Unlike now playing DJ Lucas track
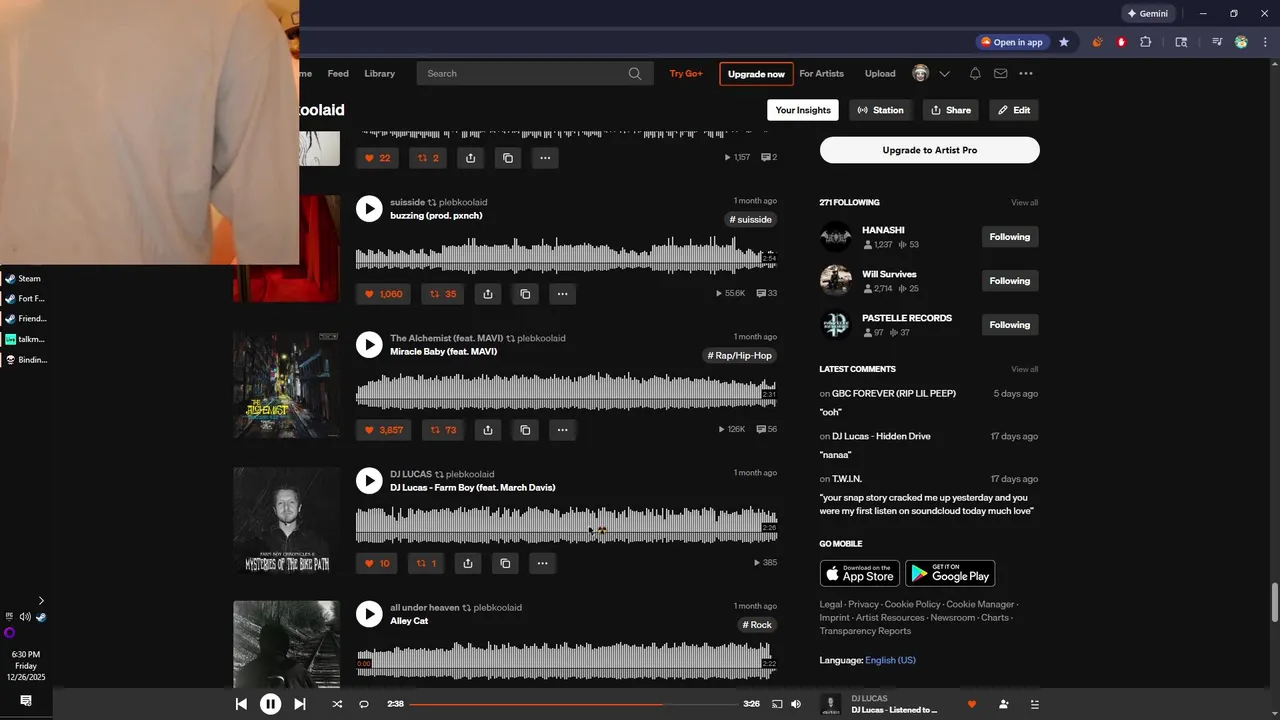 click(971, 704)
